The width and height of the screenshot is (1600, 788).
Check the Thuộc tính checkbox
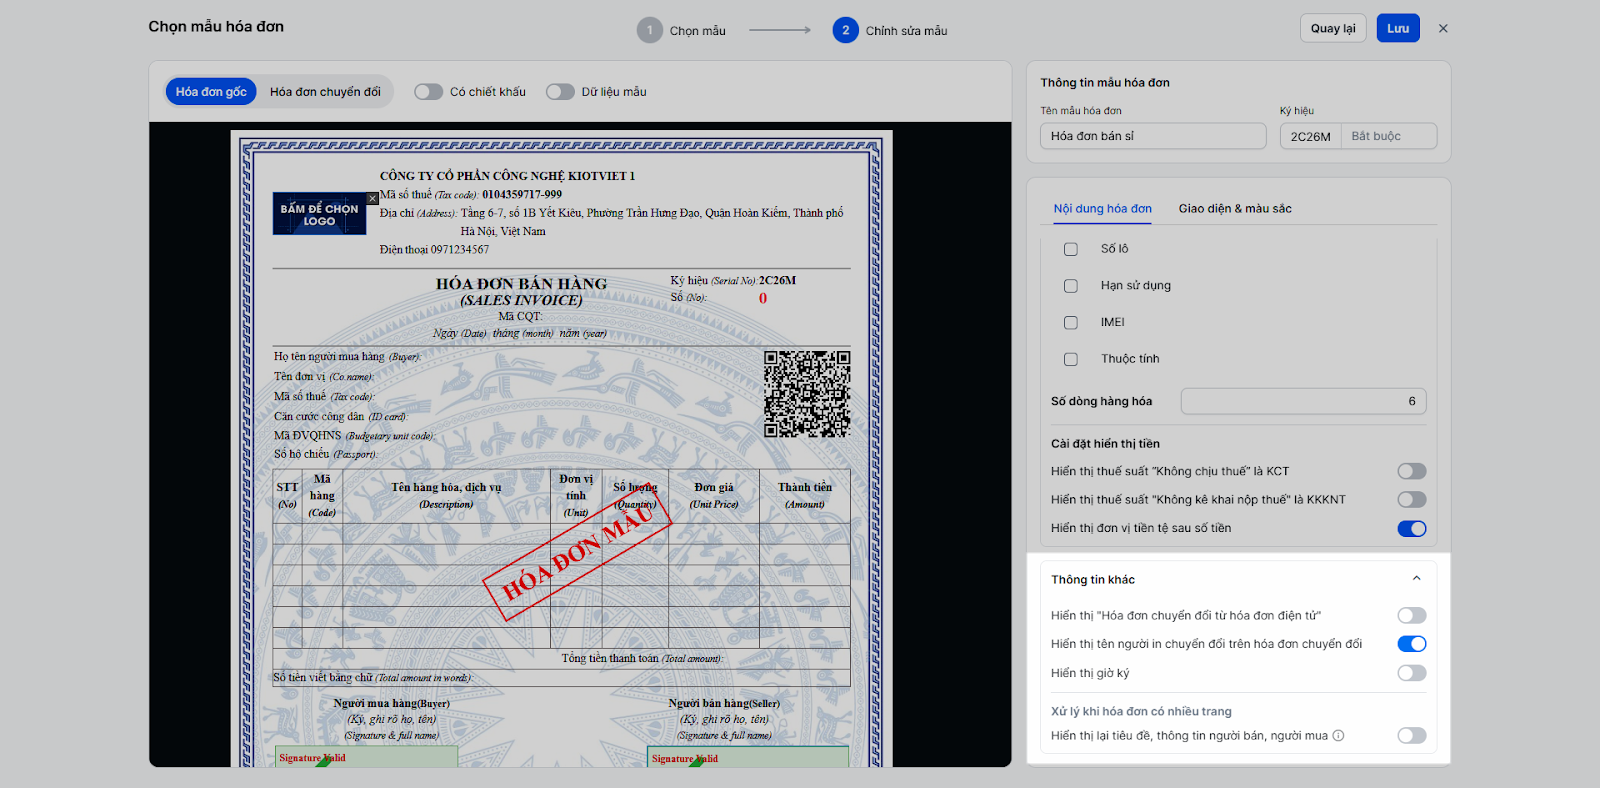coord(1071,359)
